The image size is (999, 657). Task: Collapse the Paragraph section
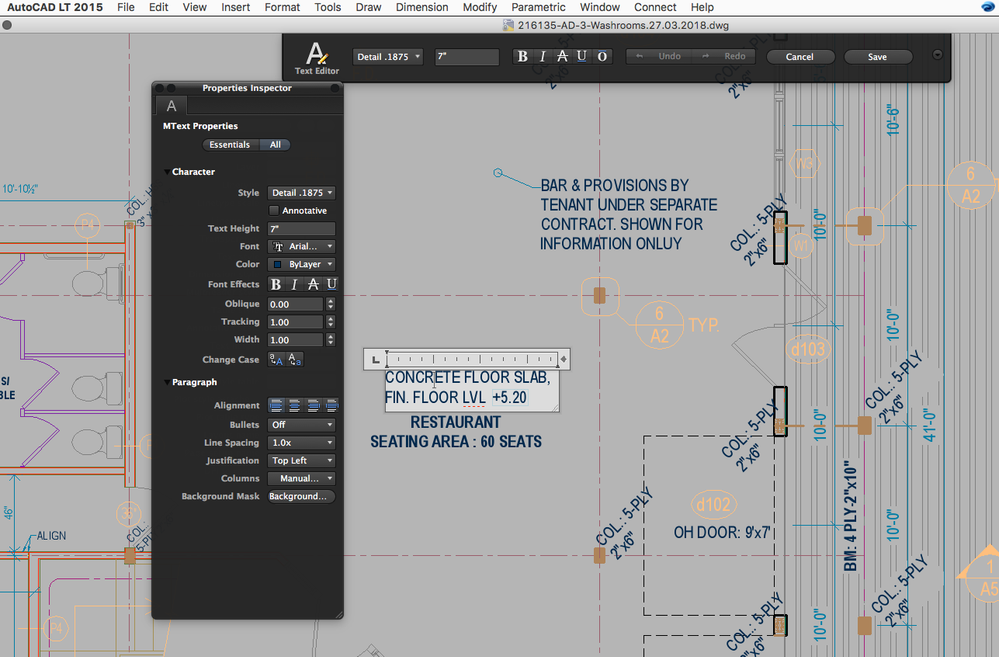click(x=167, y=382)
